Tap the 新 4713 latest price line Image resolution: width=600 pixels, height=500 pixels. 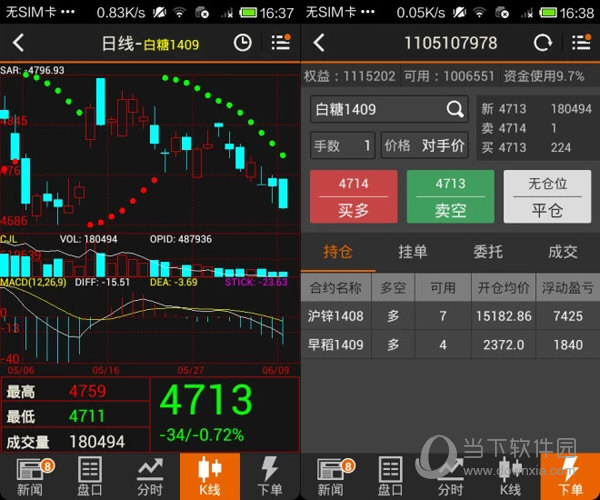(536, 109)
